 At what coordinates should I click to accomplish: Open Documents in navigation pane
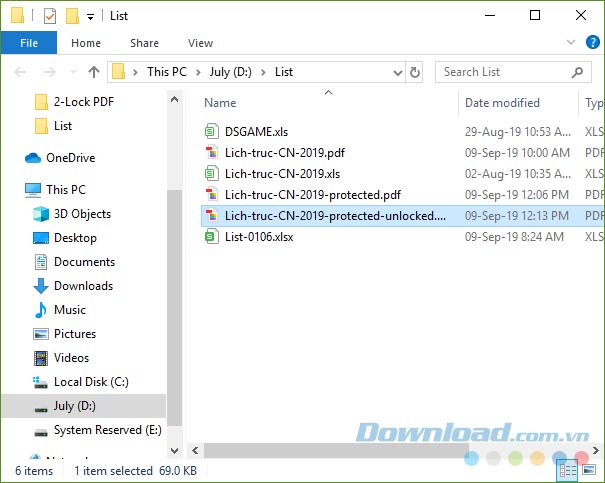(74, 262)
